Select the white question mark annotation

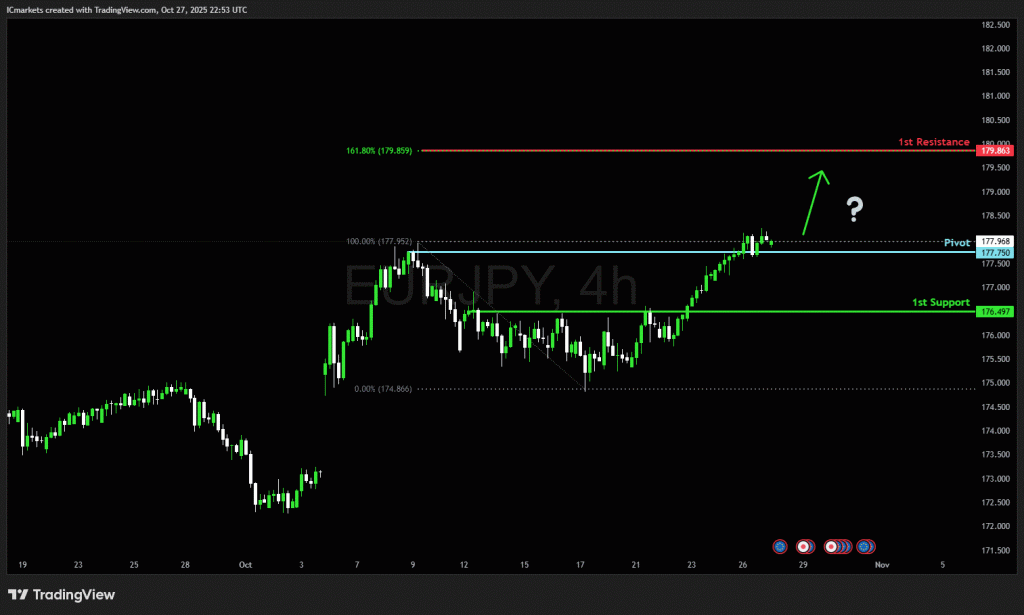point(854,210)
